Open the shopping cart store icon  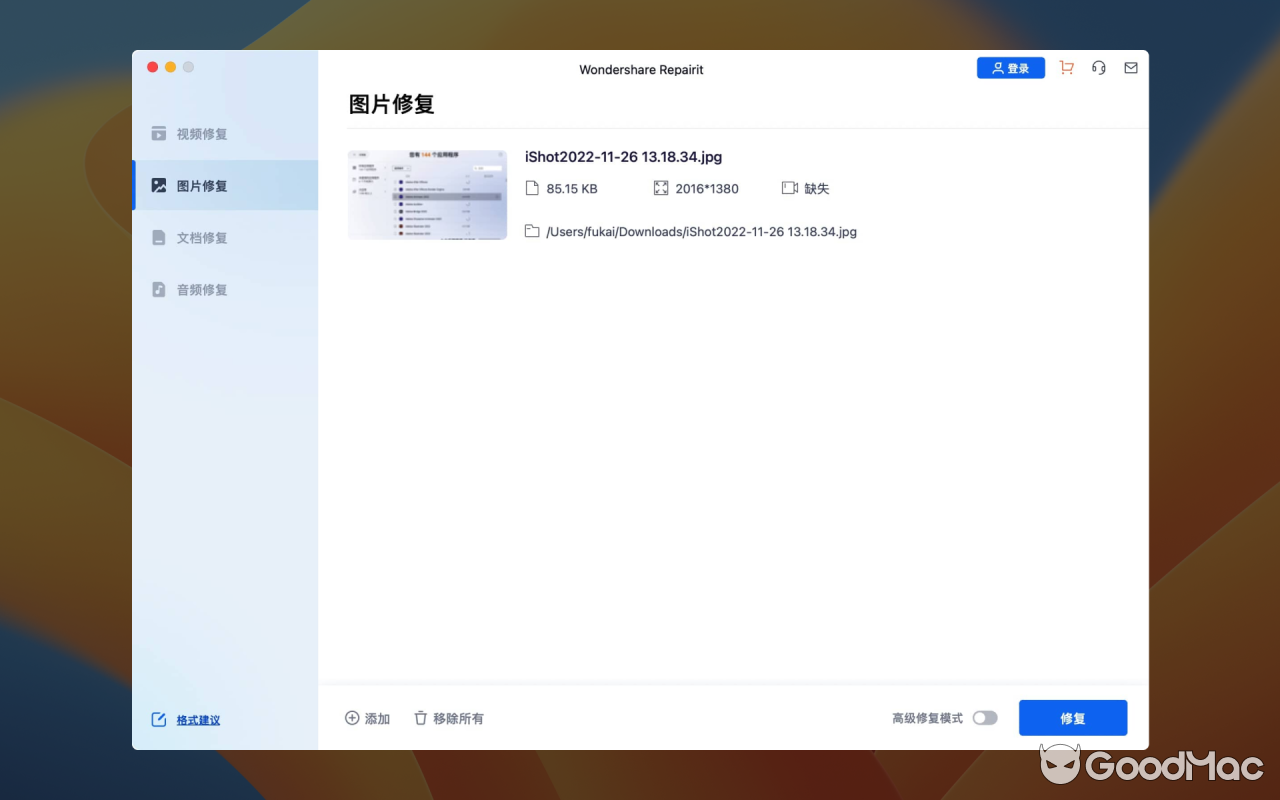tap(1066, 67)
